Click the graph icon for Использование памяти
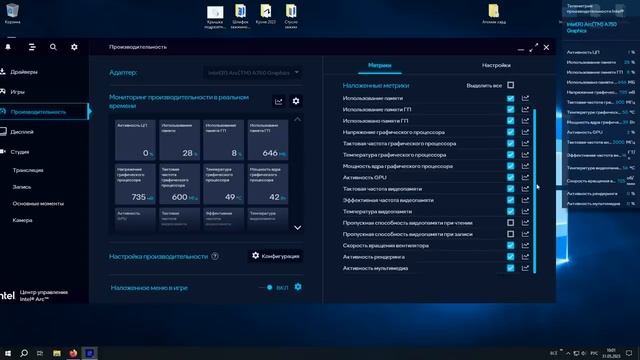 (x=525, y=98)
